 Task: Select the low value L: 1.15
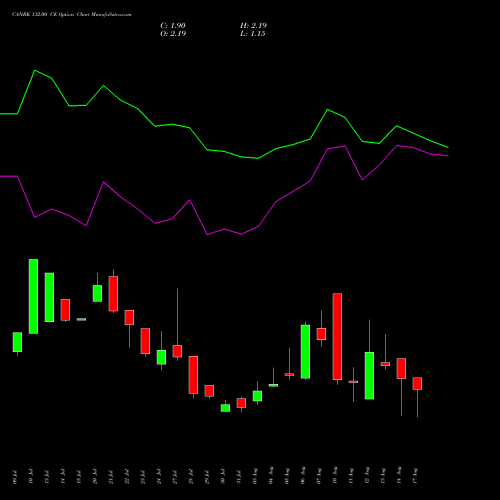[253, 34]
